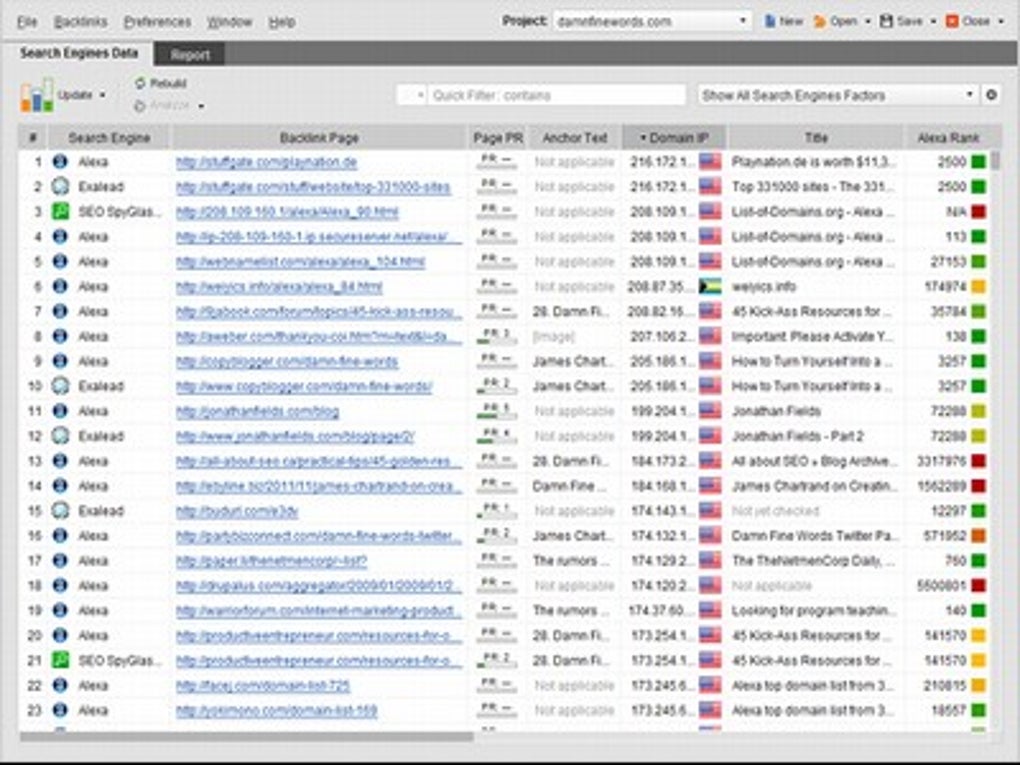Image resolution: width=1020 pixels, height=765 pixels.
Task: Open the File menu
Action: coord(27,22)
